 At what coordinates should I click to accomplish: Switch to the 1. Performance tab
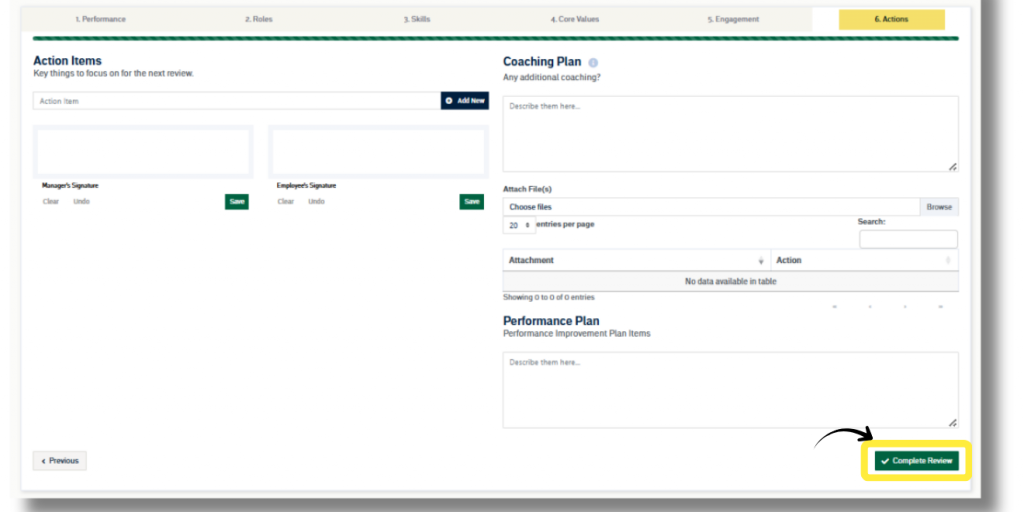pyautogui.click(x=101, y=19)
